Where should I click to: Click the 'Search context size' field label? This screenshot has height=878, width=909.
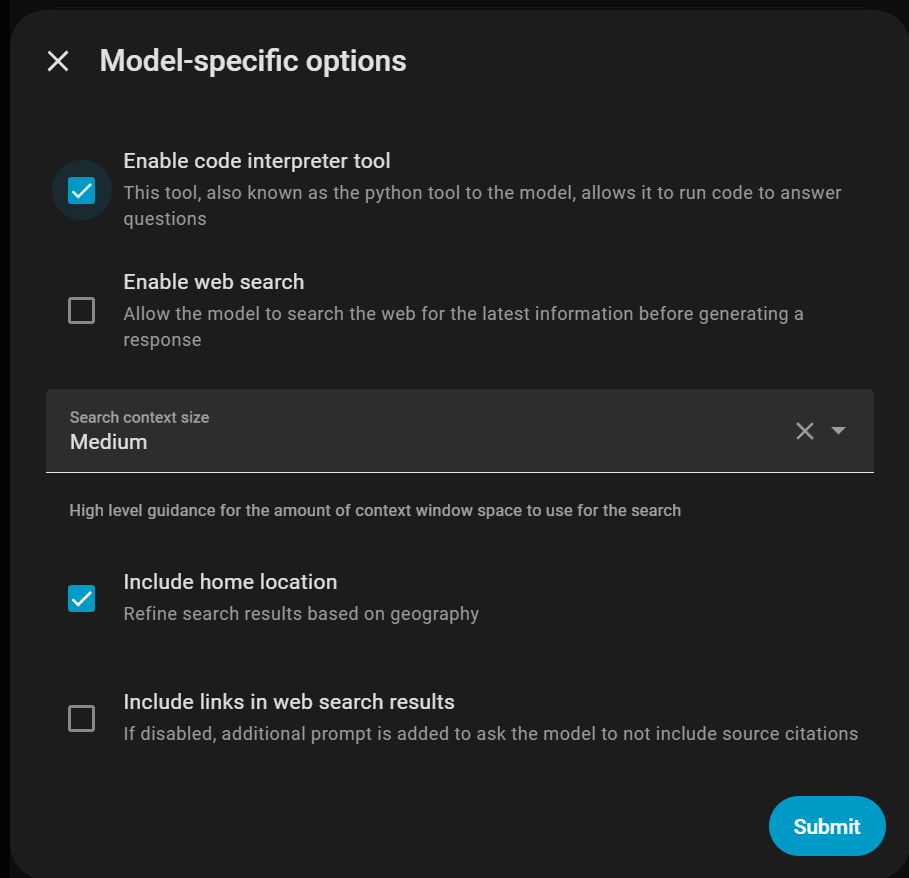coord(139,417)
